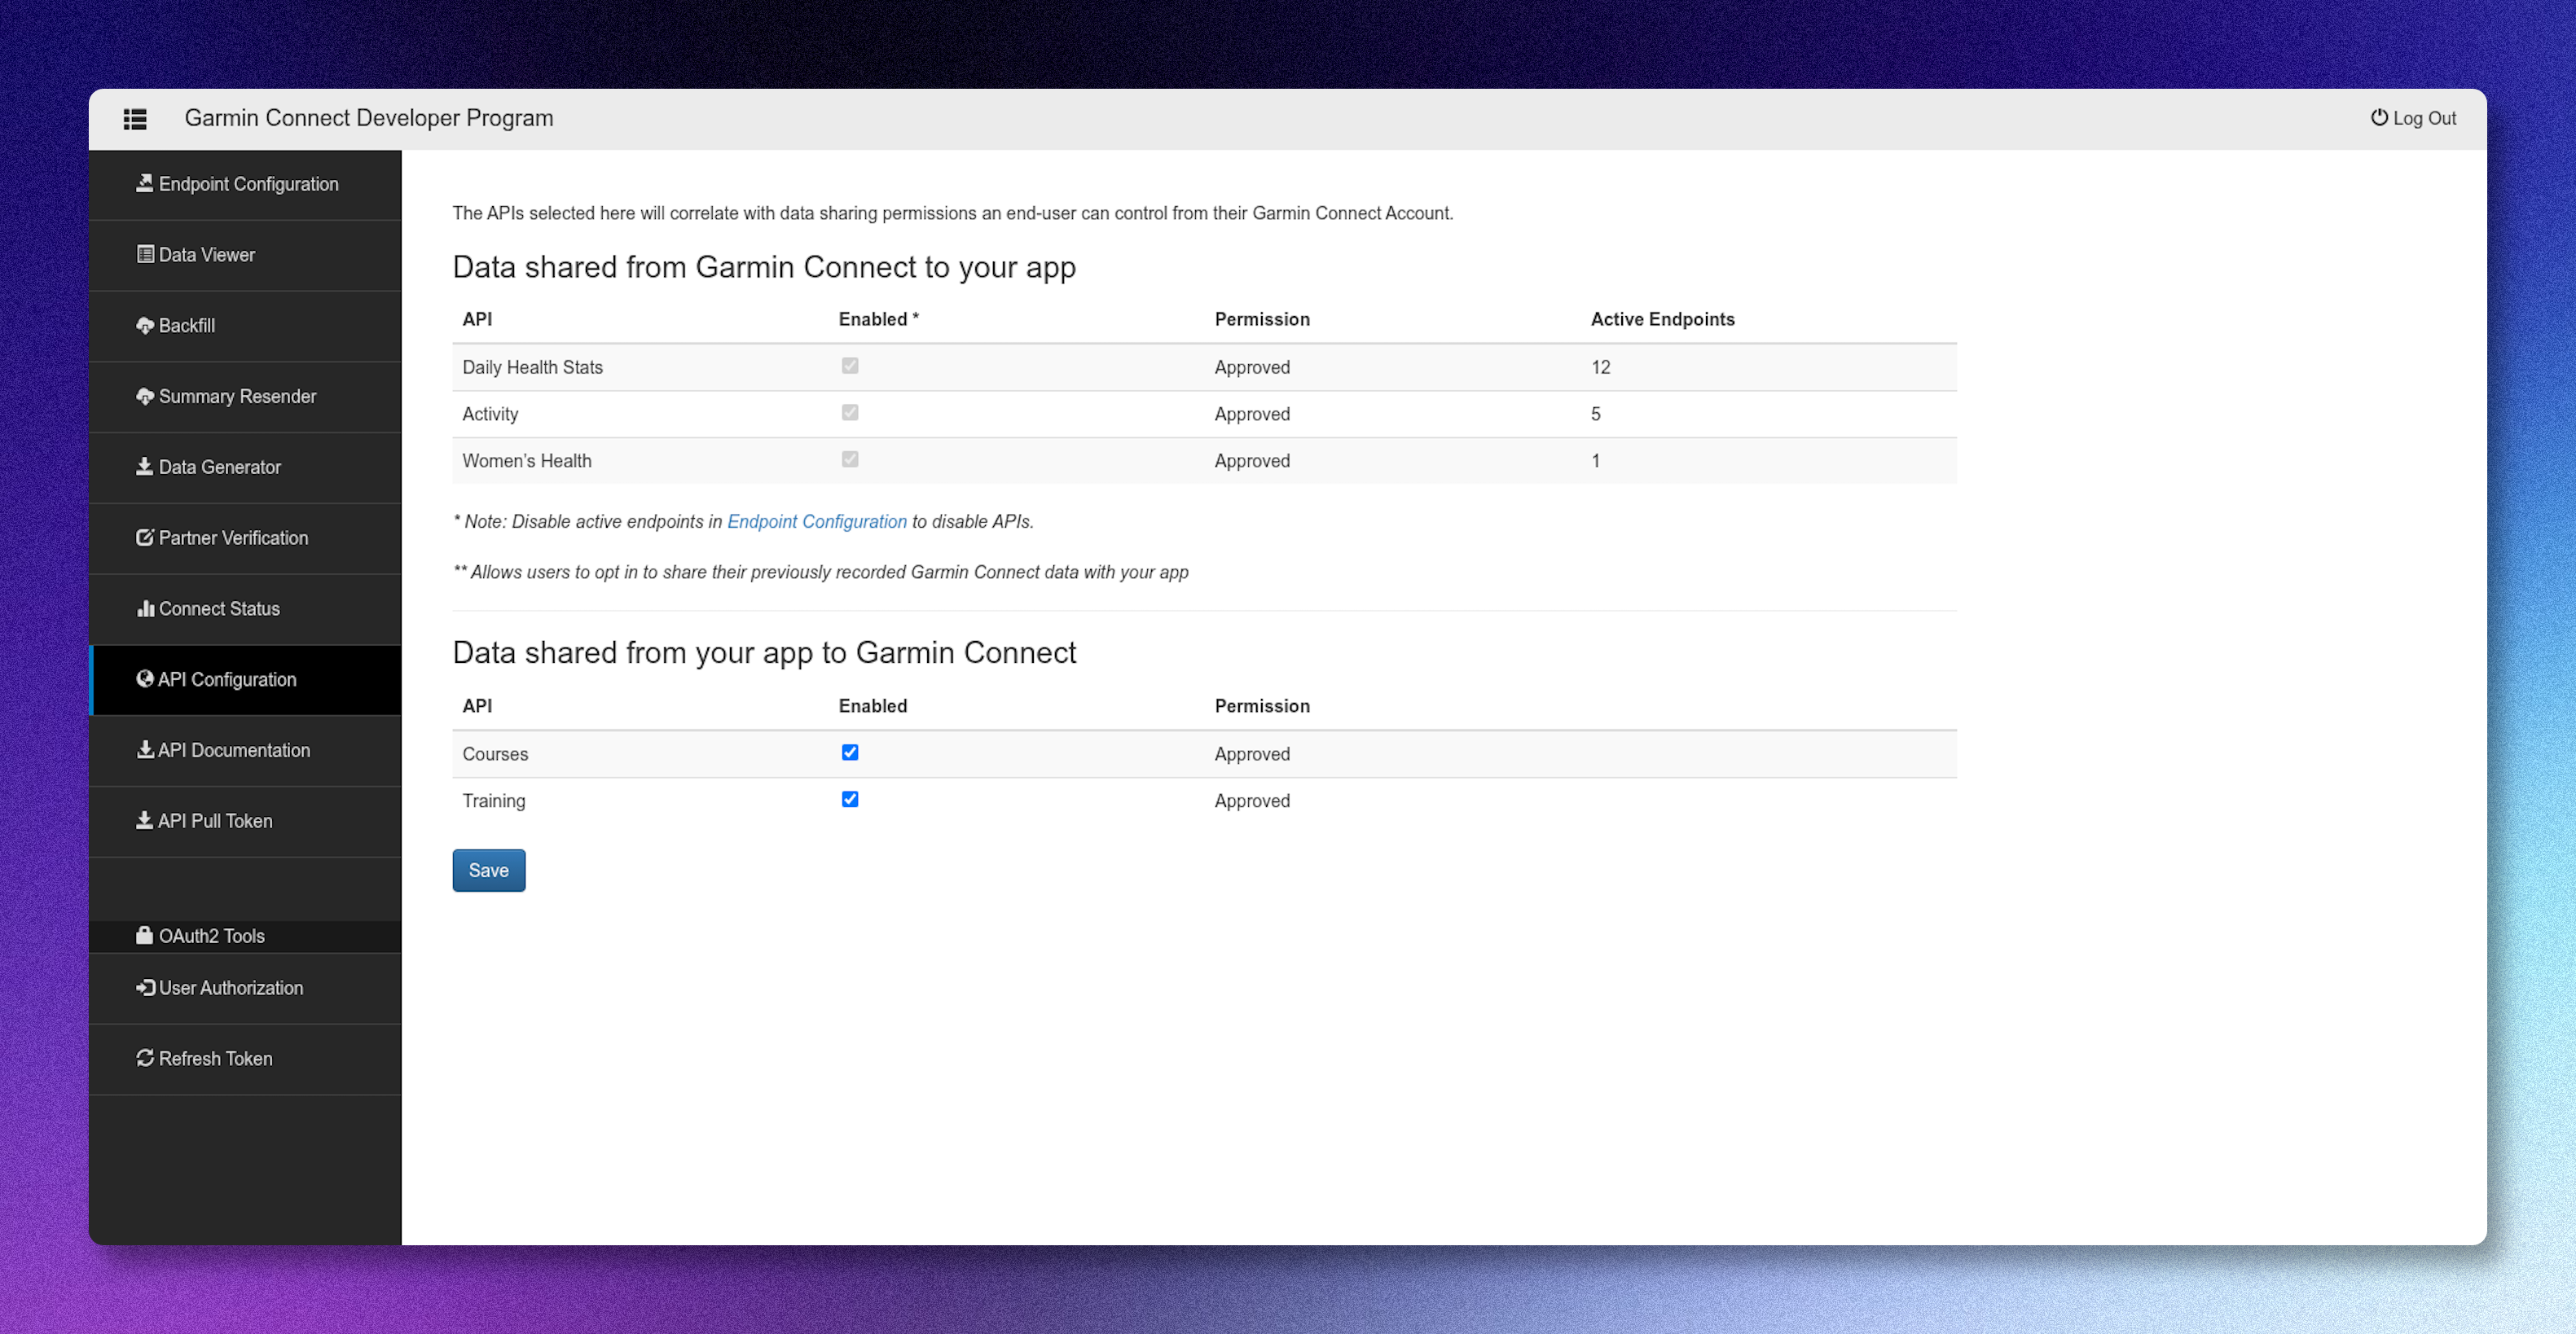Viewport: 2576px width, 1334px height.
Task: Select the Backfill cloud icon
Action: click(x=145, y=325)
